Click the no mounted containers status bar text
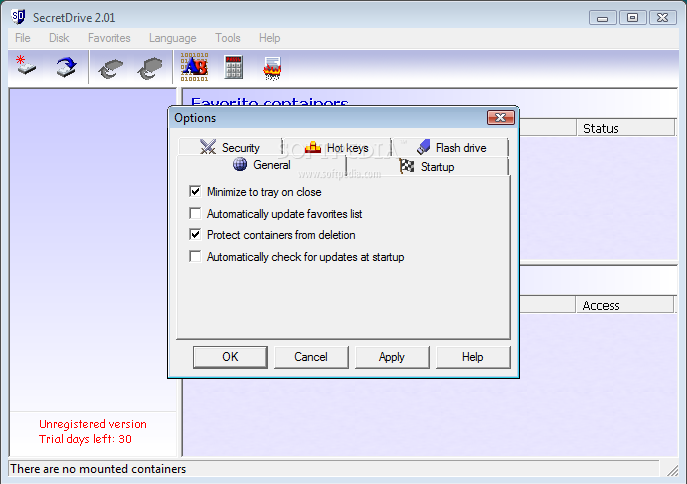Viewport: 687px width, 484px height. click(x=98, y=469)
